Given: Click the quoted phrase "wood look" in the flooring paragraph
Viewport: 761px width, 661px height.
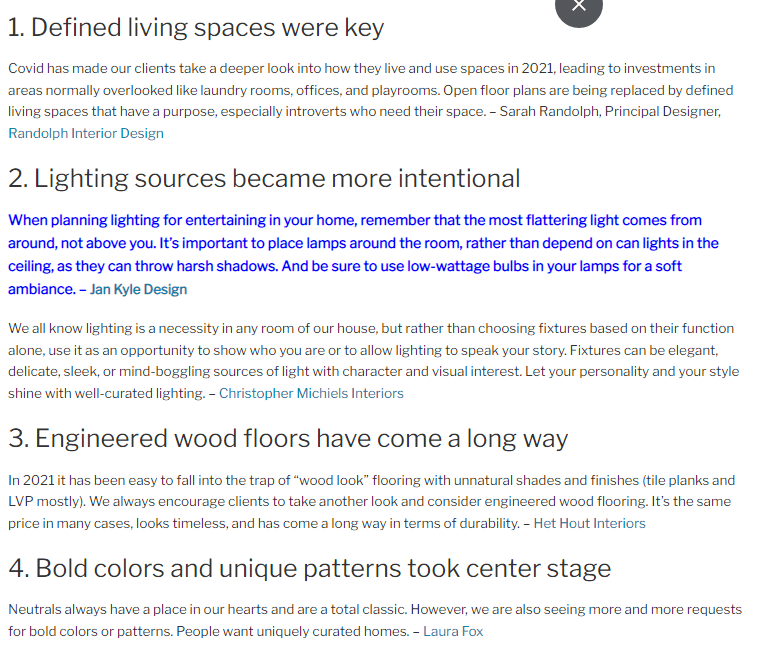Looking at the screenshot, I should 331,480.
